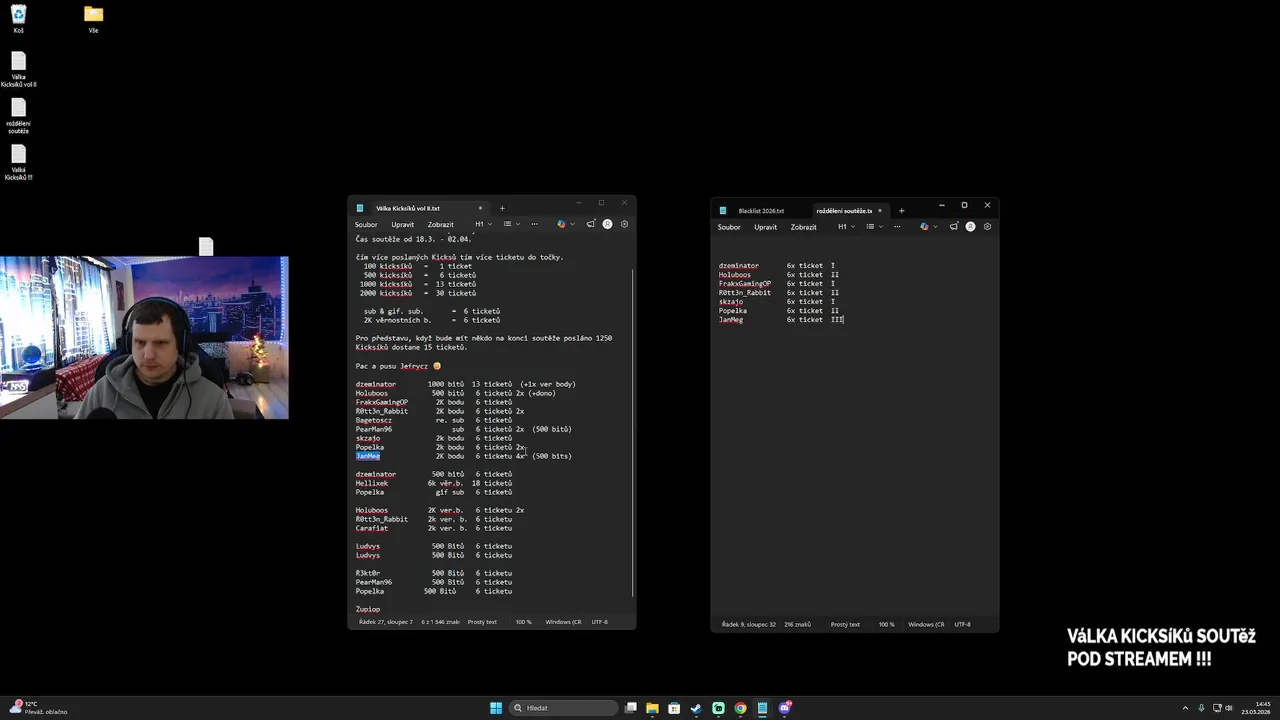Click '100 %' zoom in Válka Kicksíků status bar
Image resolution: width=1280 pixels, height=720 pixels.
(523, 622)
